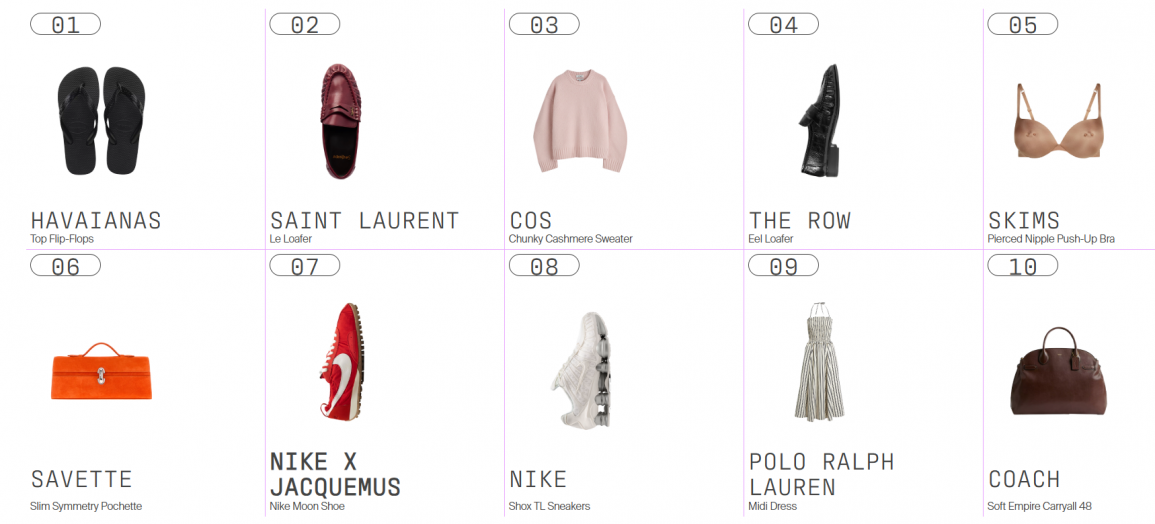The image size is (1155, 524).
Task: Click the rank badge numbered 01
Action: [x=66, y=24]
